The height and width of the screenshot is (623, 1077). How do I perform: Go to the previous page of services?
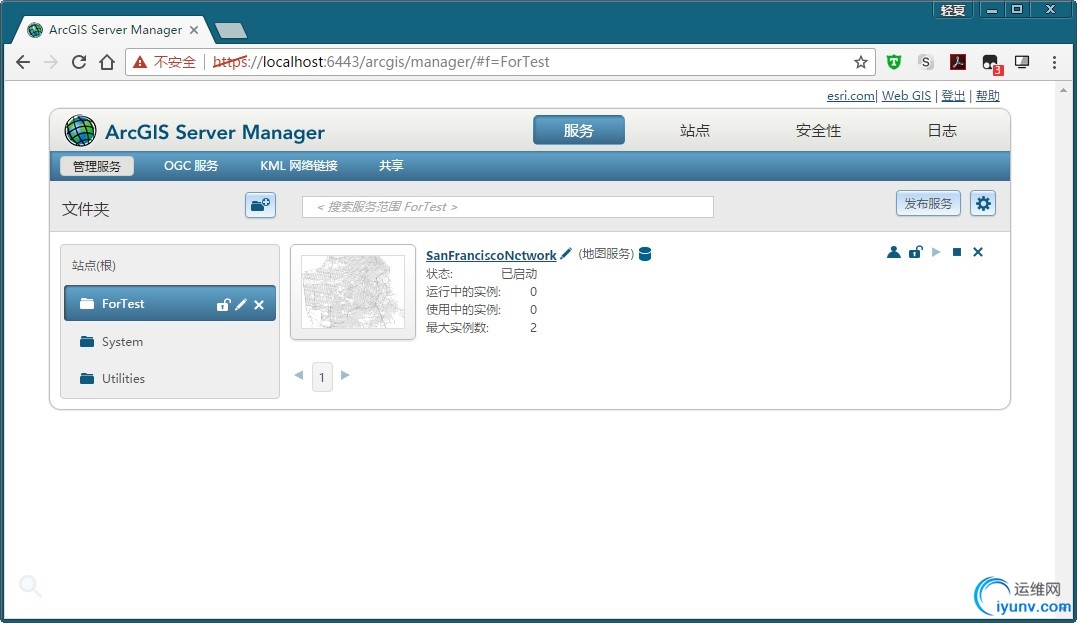point(299,375)
